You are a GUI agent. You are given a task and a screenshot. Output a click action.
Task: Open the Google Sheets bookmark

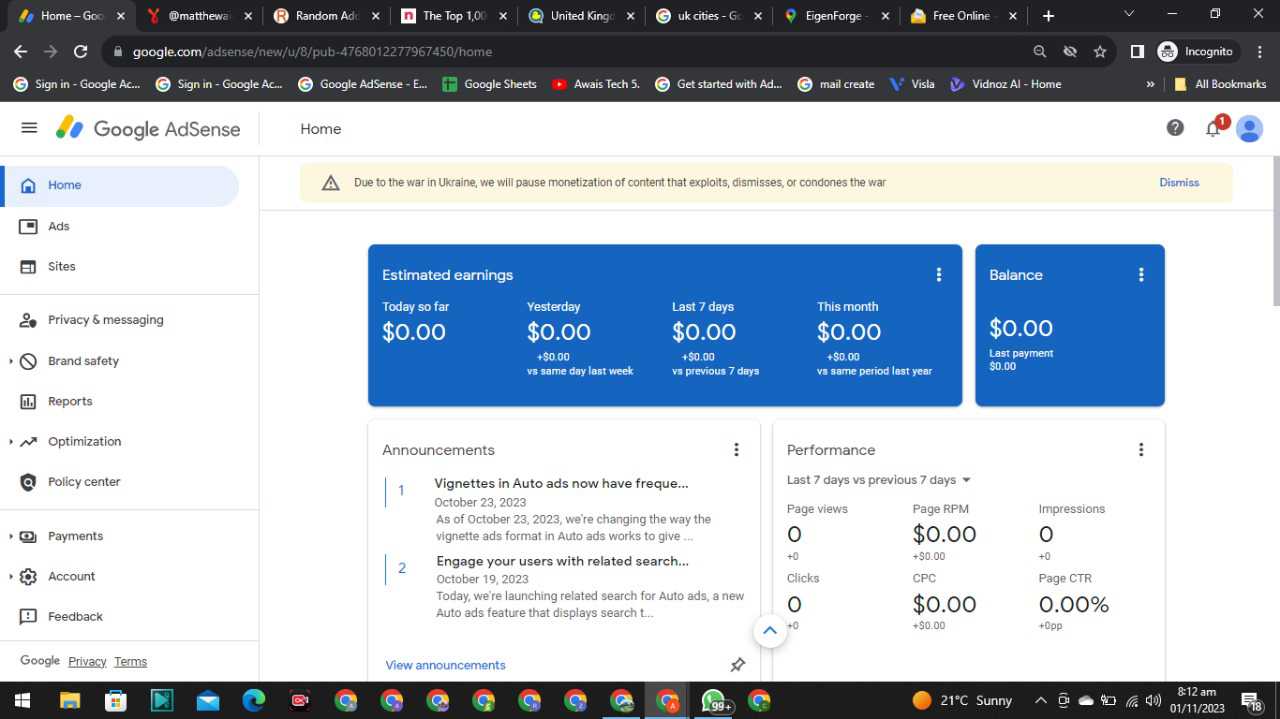coord(489,84)
